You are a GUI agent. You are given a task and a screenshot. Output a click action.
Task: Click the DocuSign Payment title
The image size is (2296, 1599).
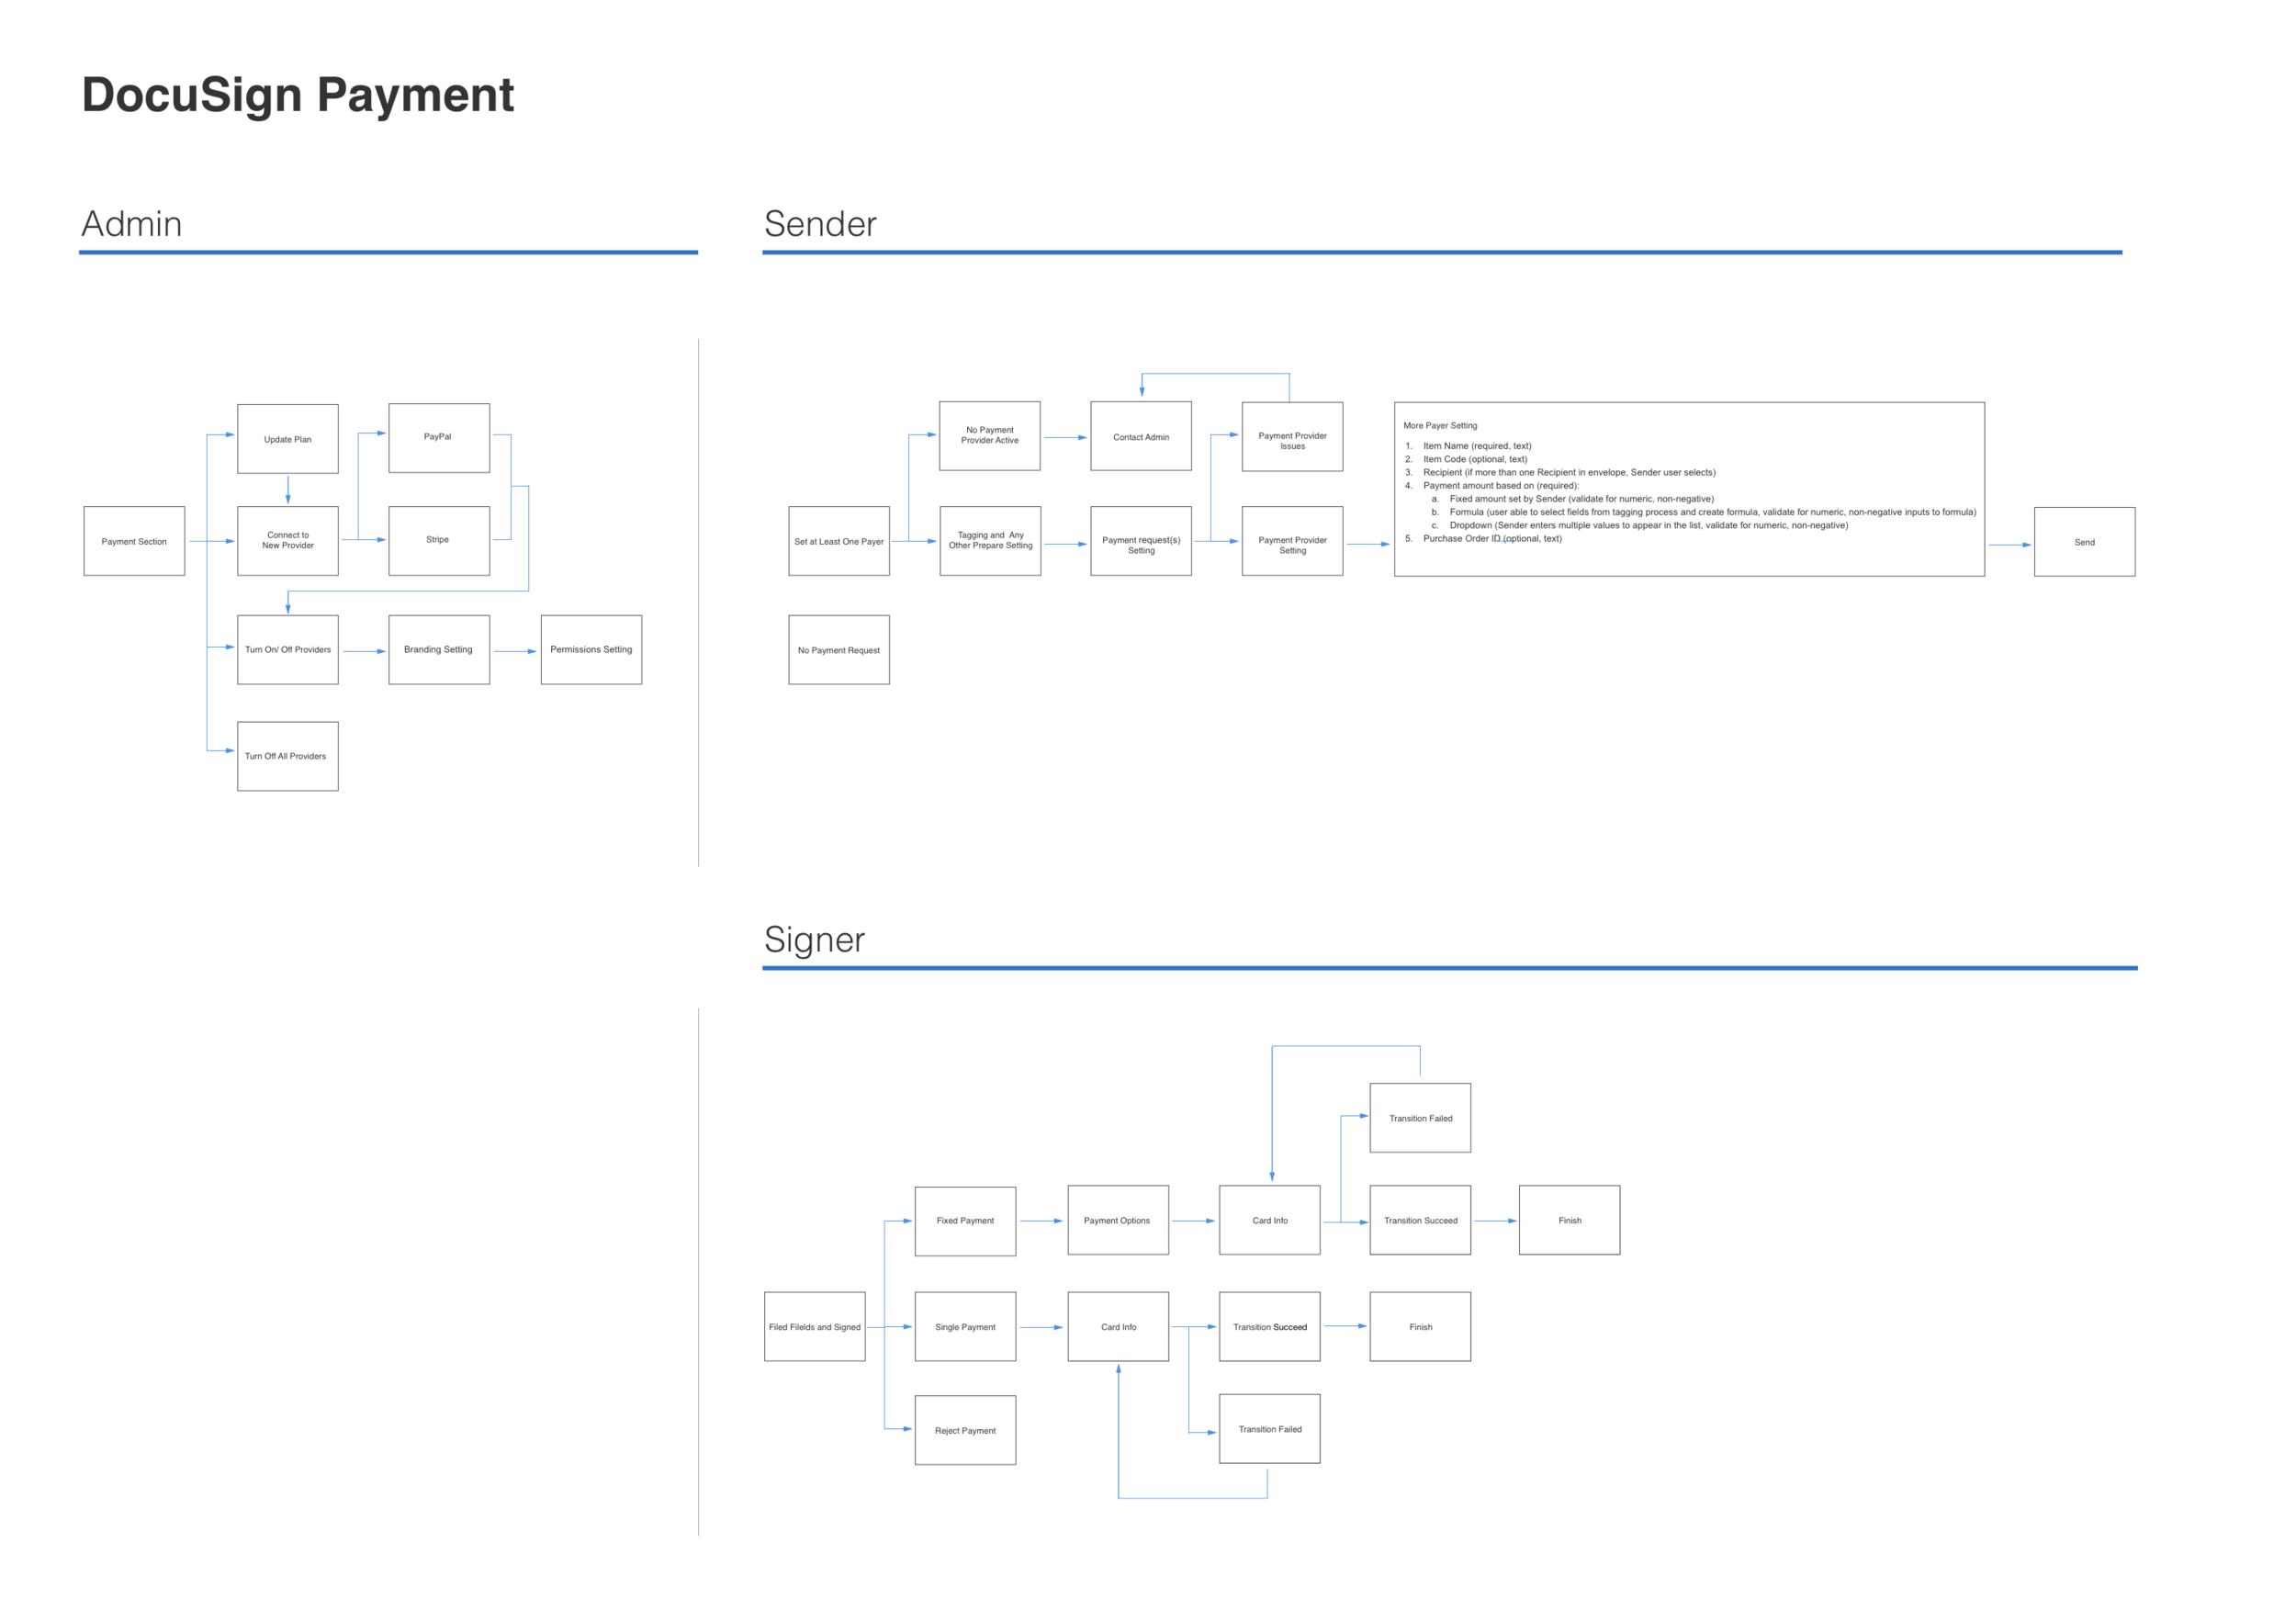click(x=298, y=95)
